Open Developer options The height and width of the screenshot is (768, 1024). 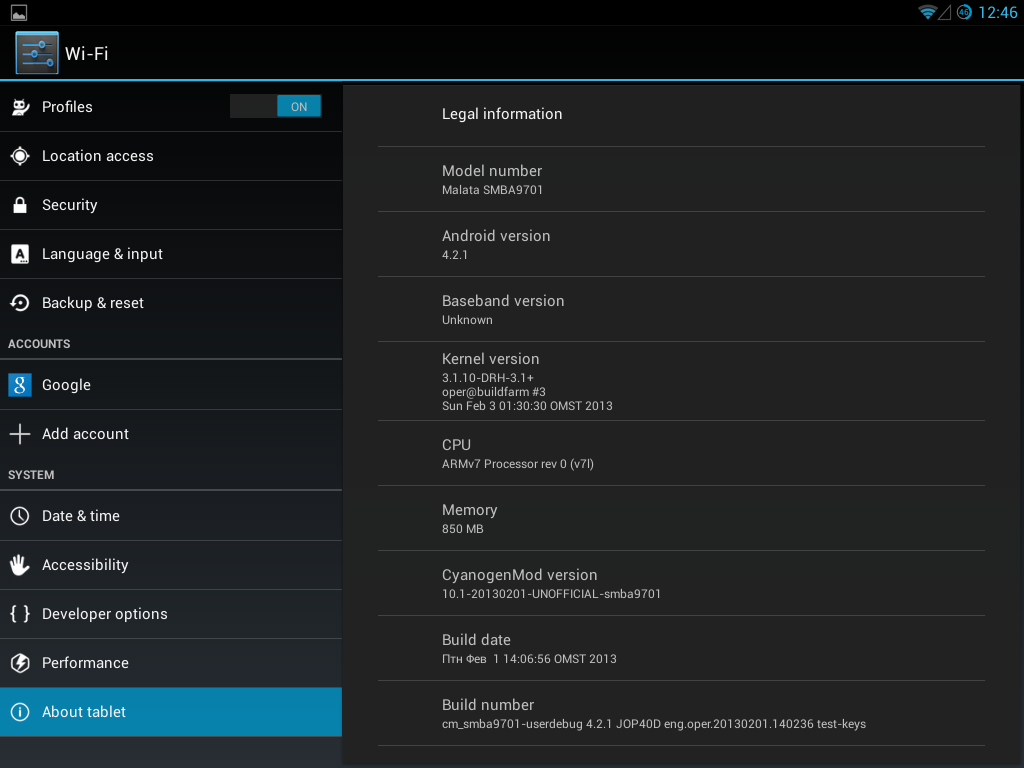[171, 614]
